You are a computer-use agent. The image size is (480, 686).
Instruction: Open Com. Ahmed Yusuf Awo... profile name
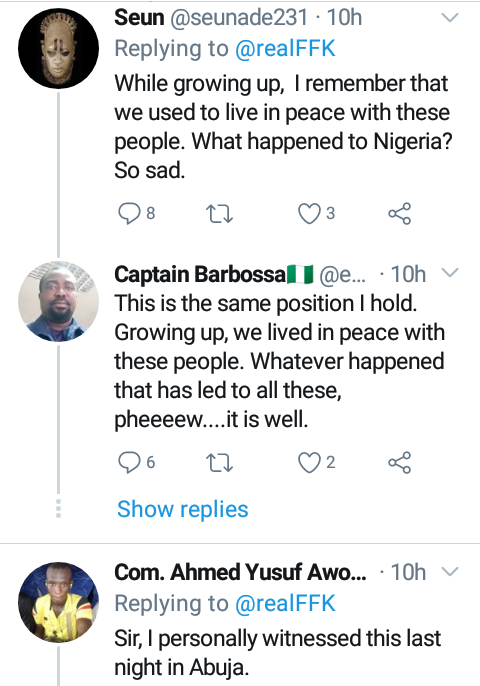240,572
